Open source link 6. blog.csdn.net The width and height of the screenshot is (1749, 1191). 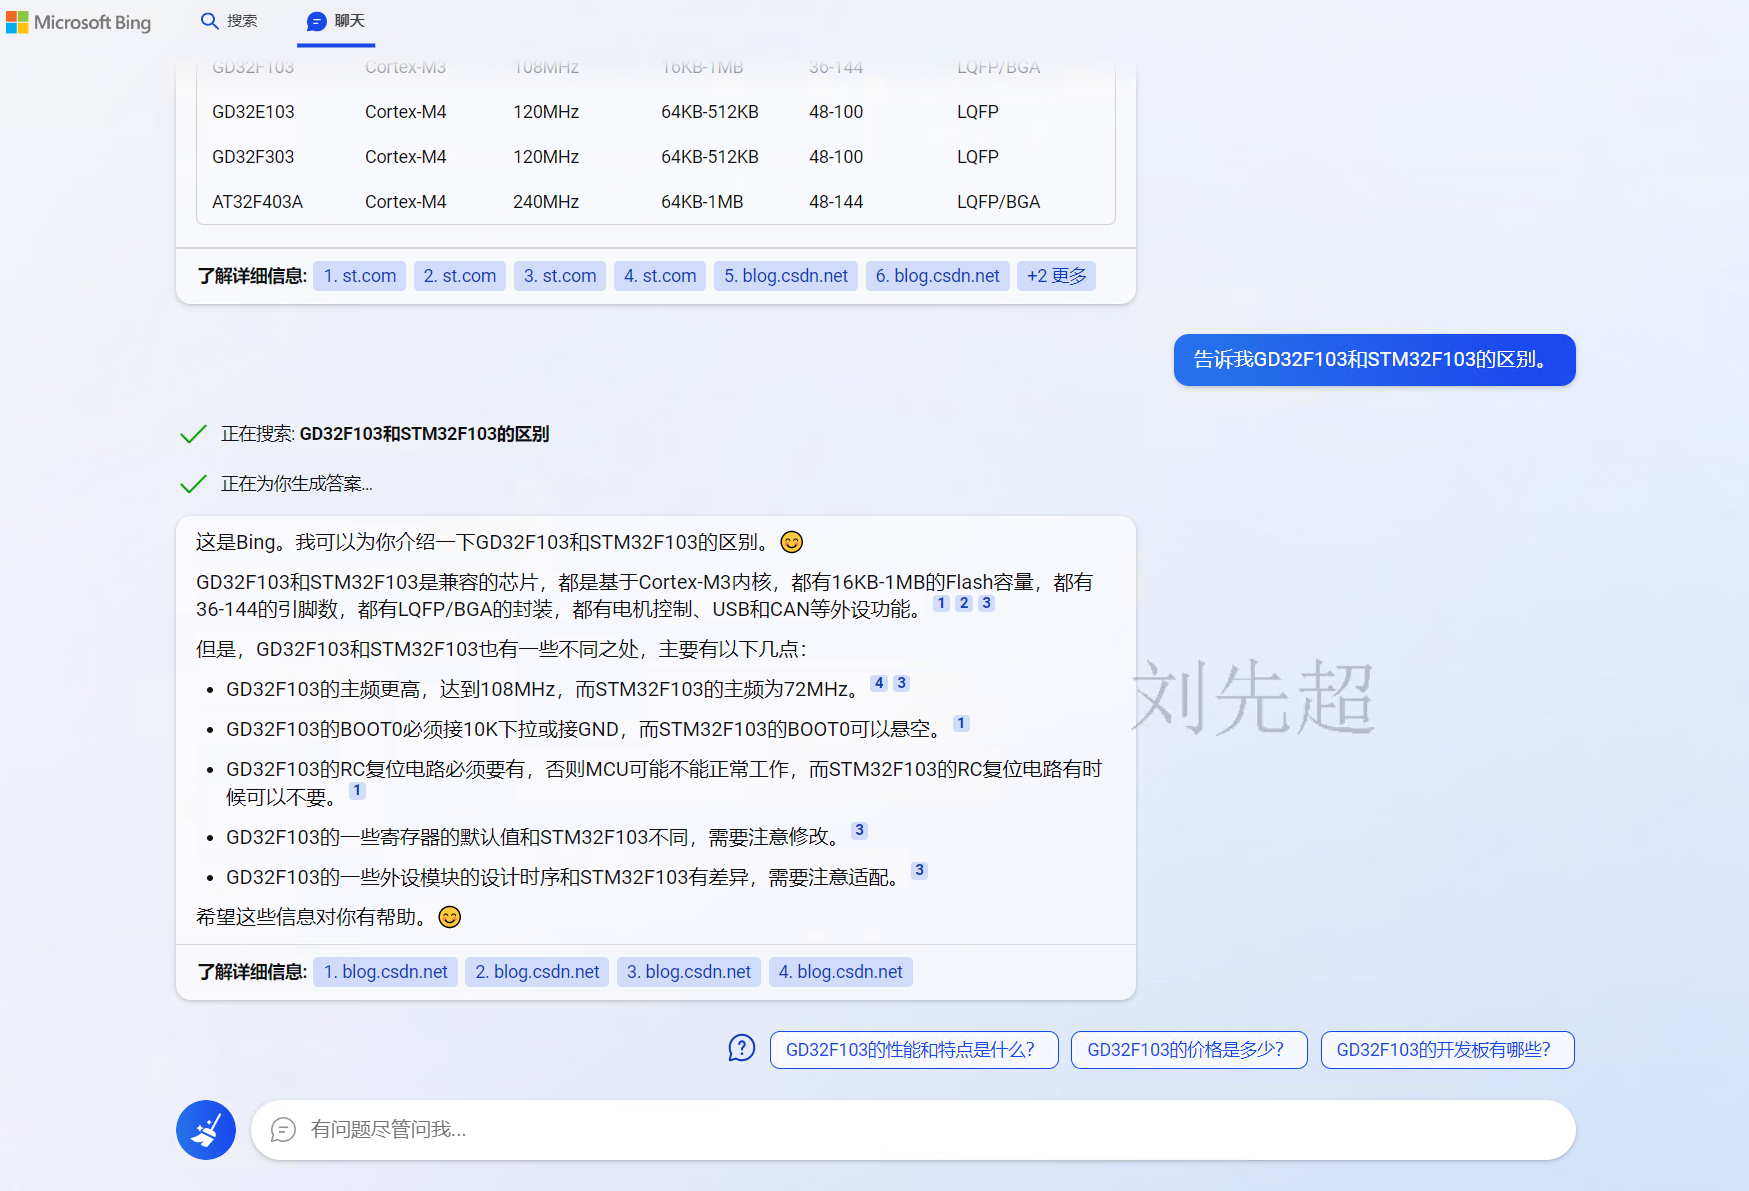pos(938,276)
